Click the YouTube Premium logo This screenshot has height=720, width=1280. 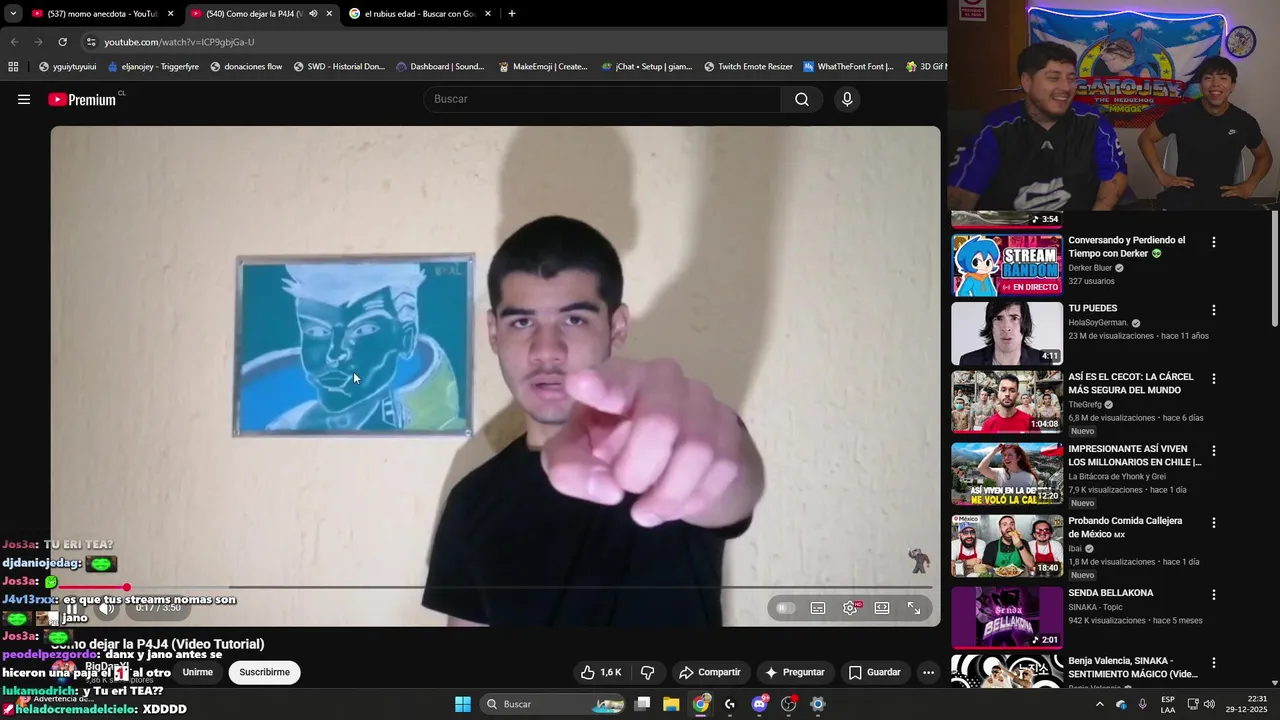84,99
